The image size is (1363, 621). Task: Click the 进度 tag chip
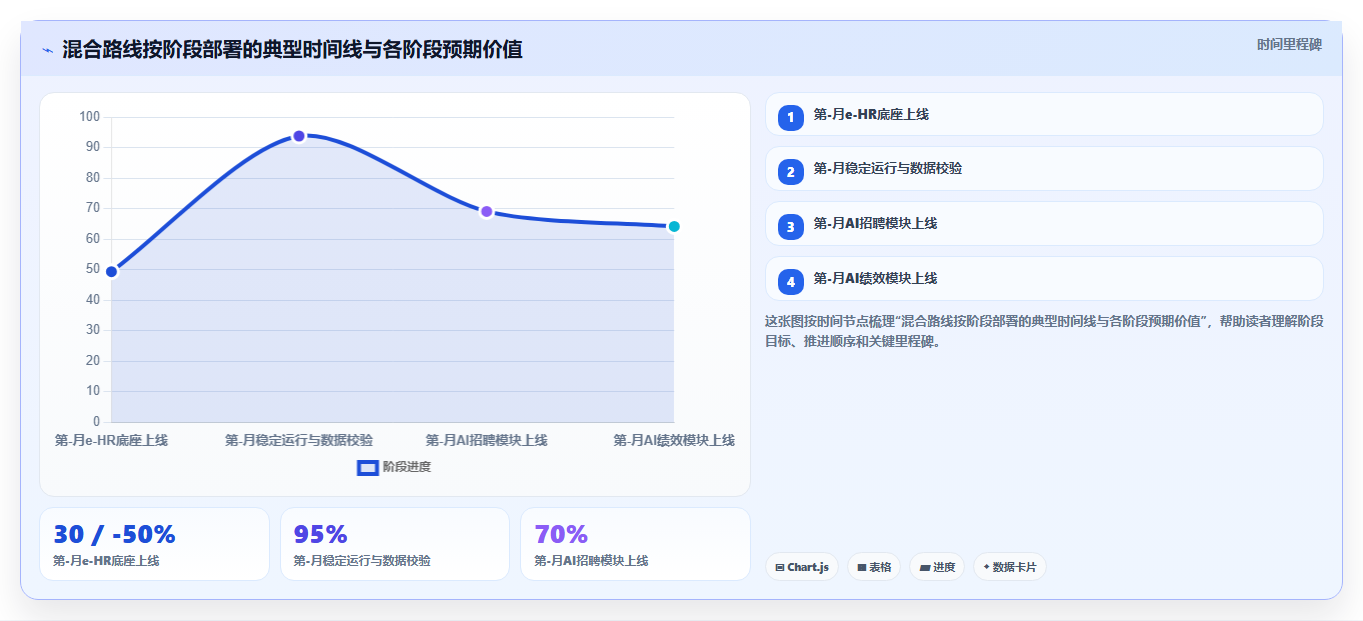coord(937,567)
